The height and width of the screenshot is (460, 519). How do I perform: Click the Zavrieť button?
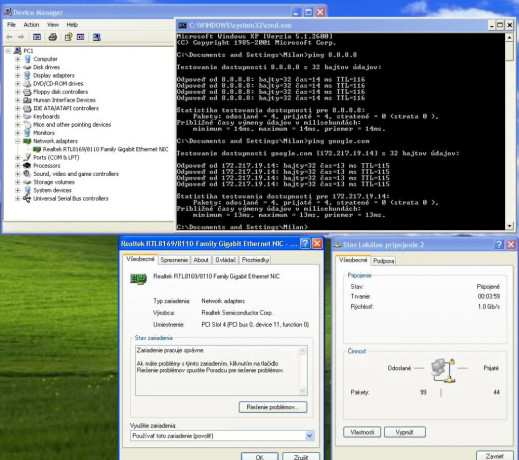click(495, 456)
